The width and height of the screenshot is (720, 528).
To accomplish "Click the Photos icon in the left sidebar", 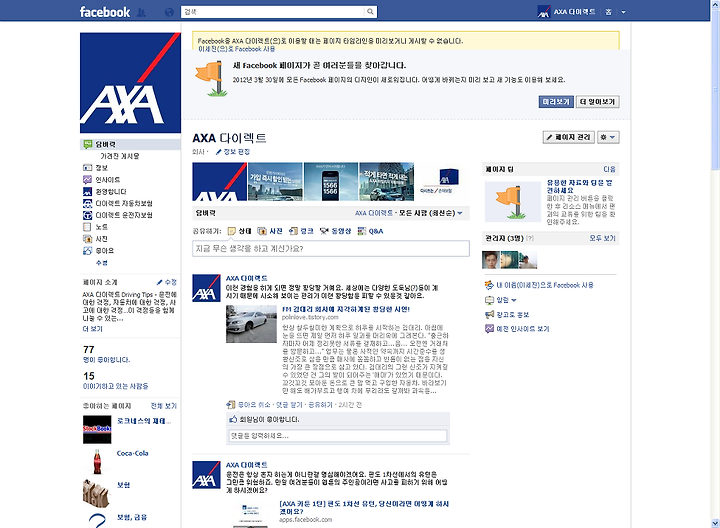I will pos(87,239).
